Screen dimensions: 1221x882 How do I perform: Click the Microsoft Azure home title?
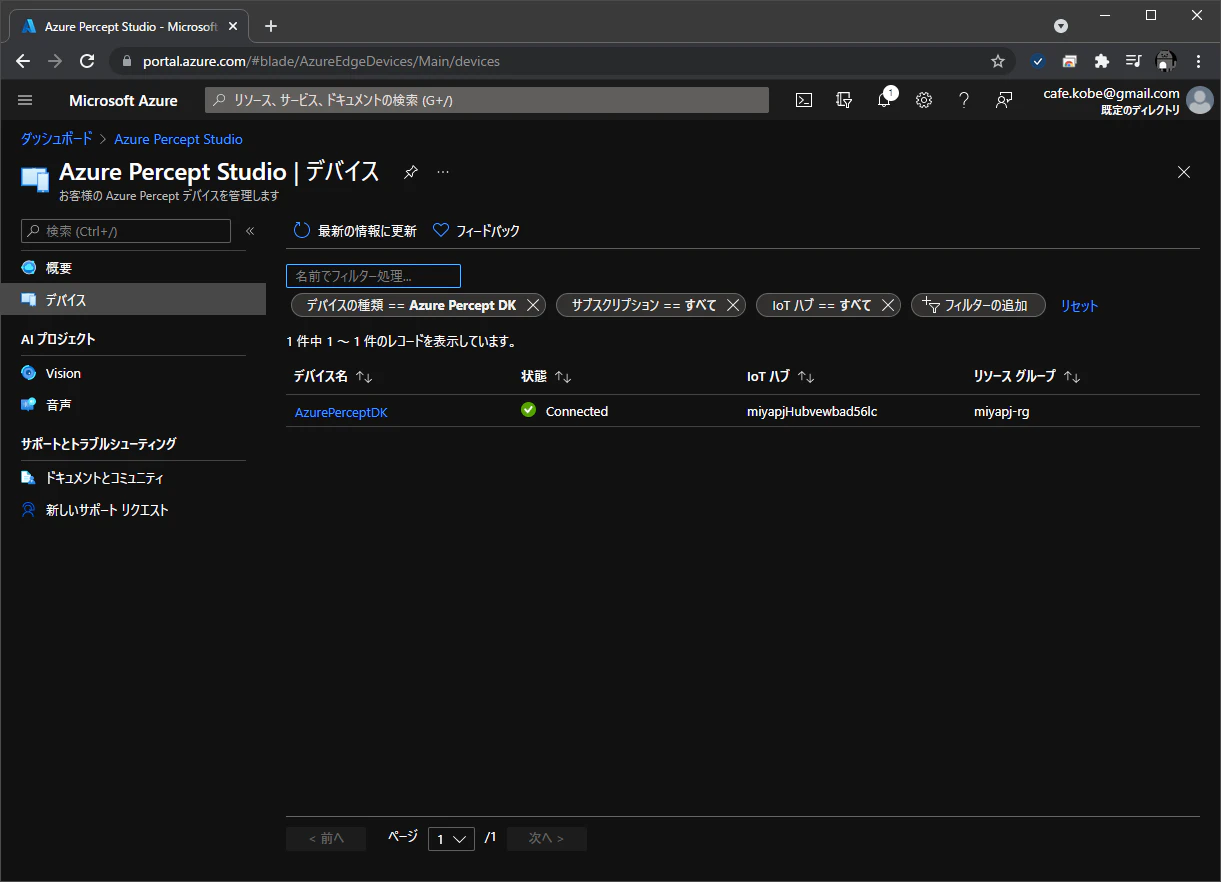(123, 100)
